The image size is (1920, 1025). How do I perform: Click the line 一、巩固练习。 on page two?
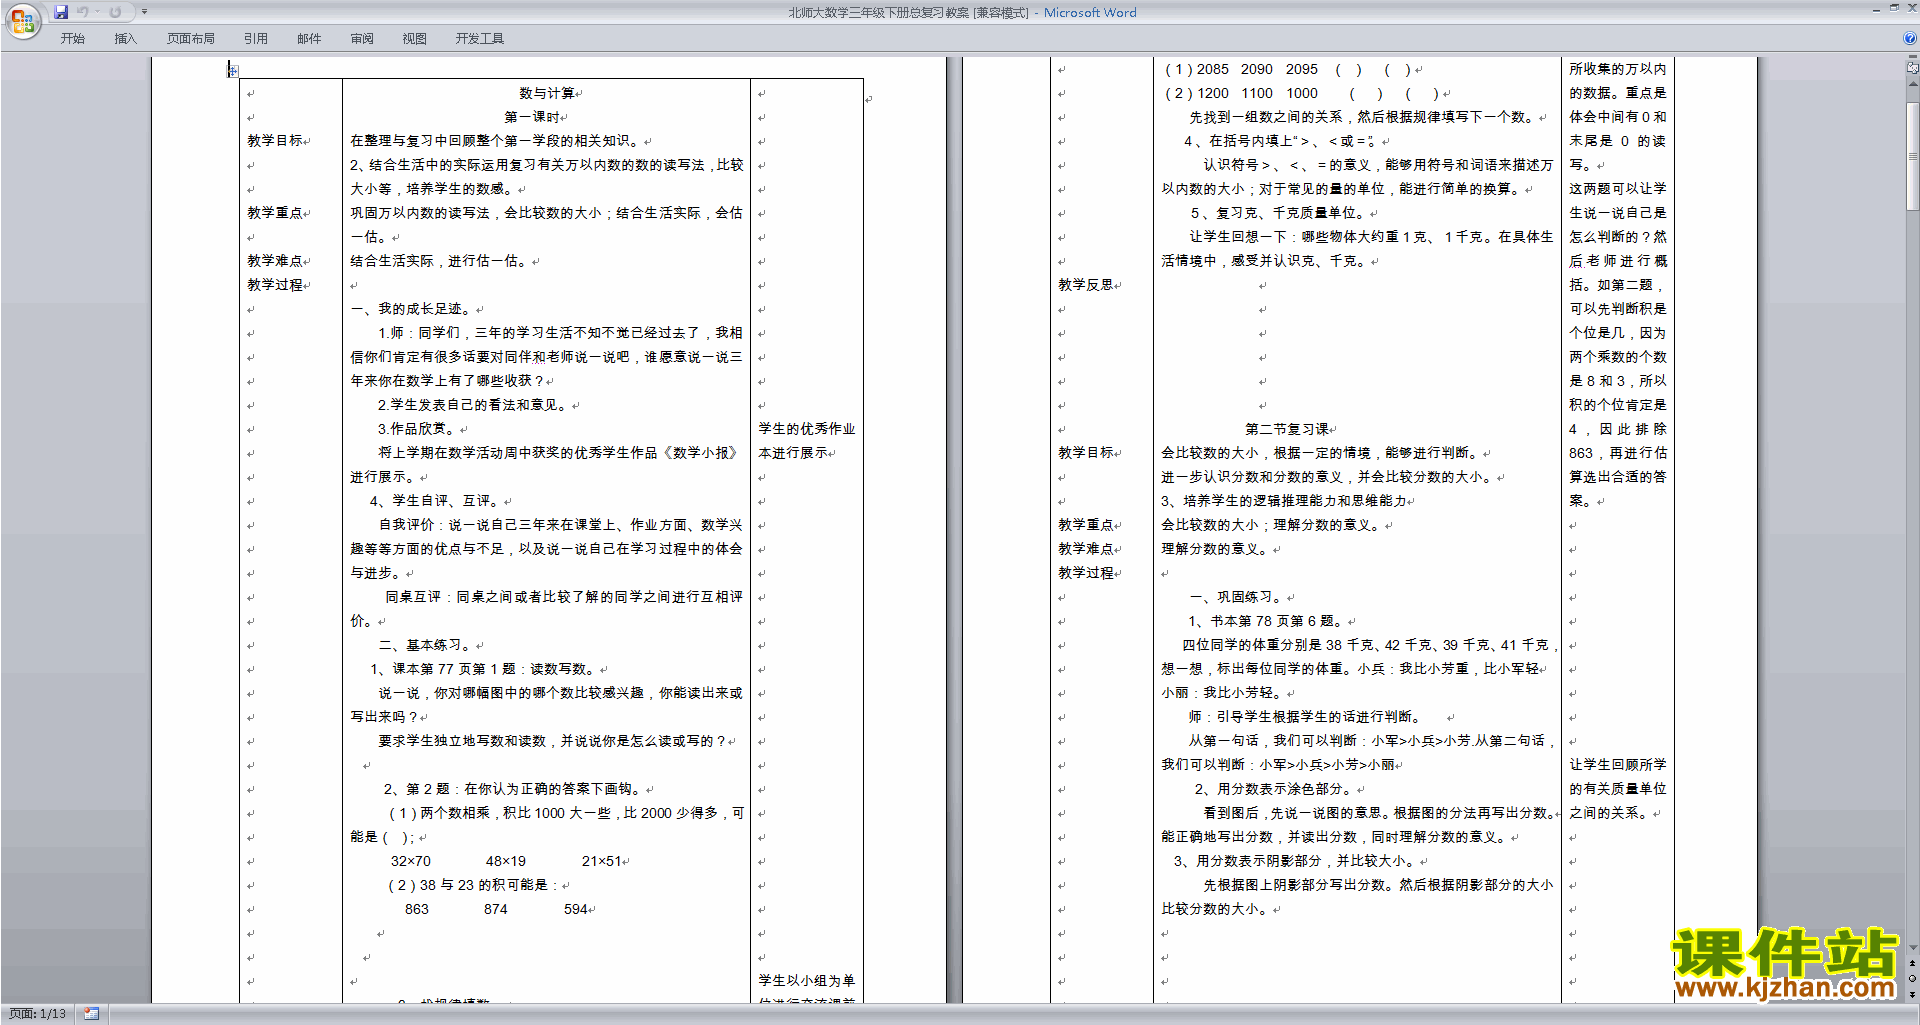(1238, 597)
